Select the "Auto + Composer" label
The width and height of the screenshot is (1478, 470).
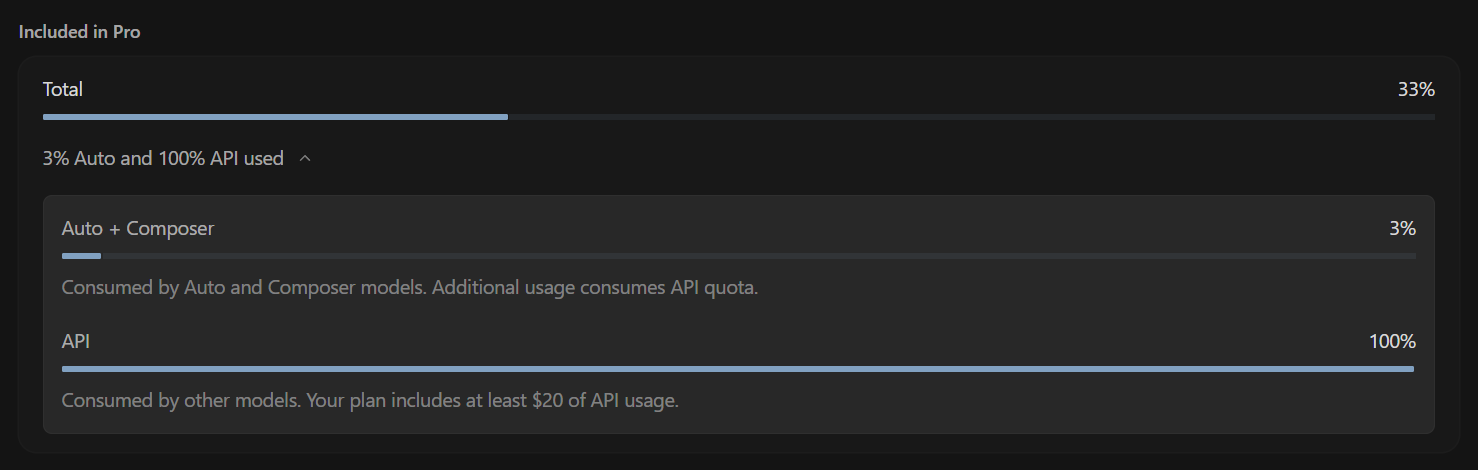click(x=138, y=228)
